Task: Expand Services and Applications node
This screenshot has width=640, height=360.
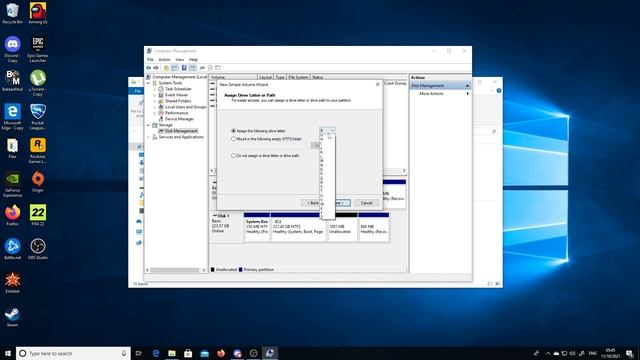Action: pyautogui.click(x=149, y=137)
